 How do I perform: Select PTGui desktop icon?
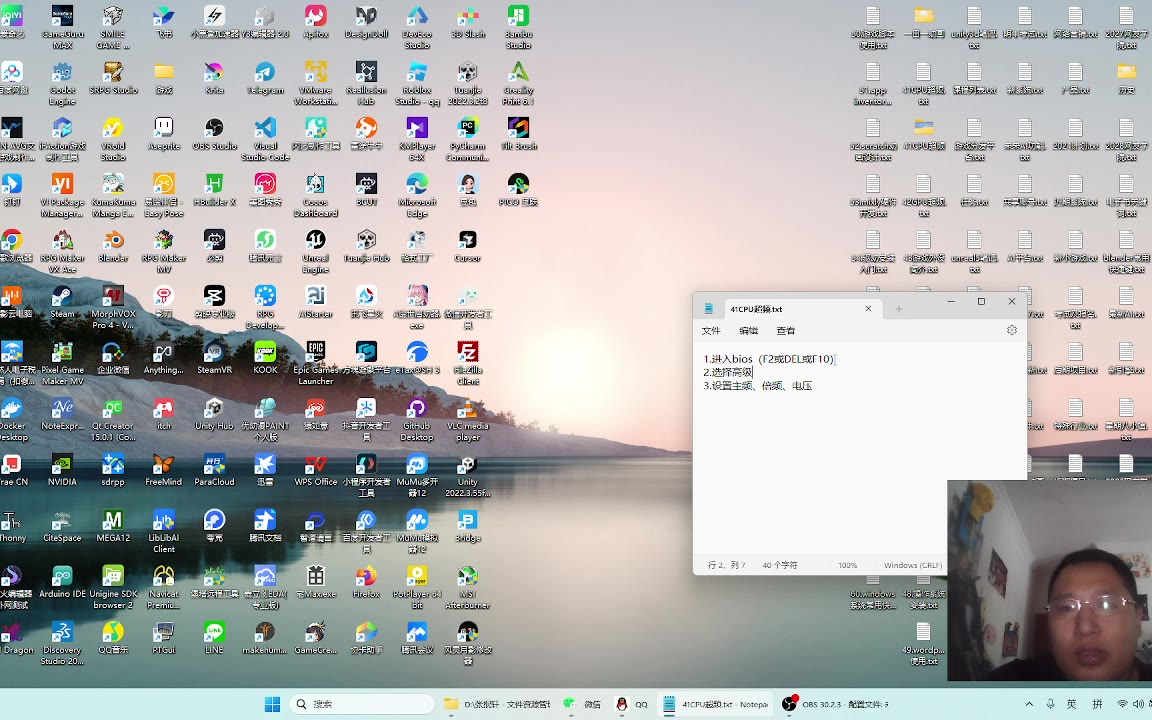[163, 638]
